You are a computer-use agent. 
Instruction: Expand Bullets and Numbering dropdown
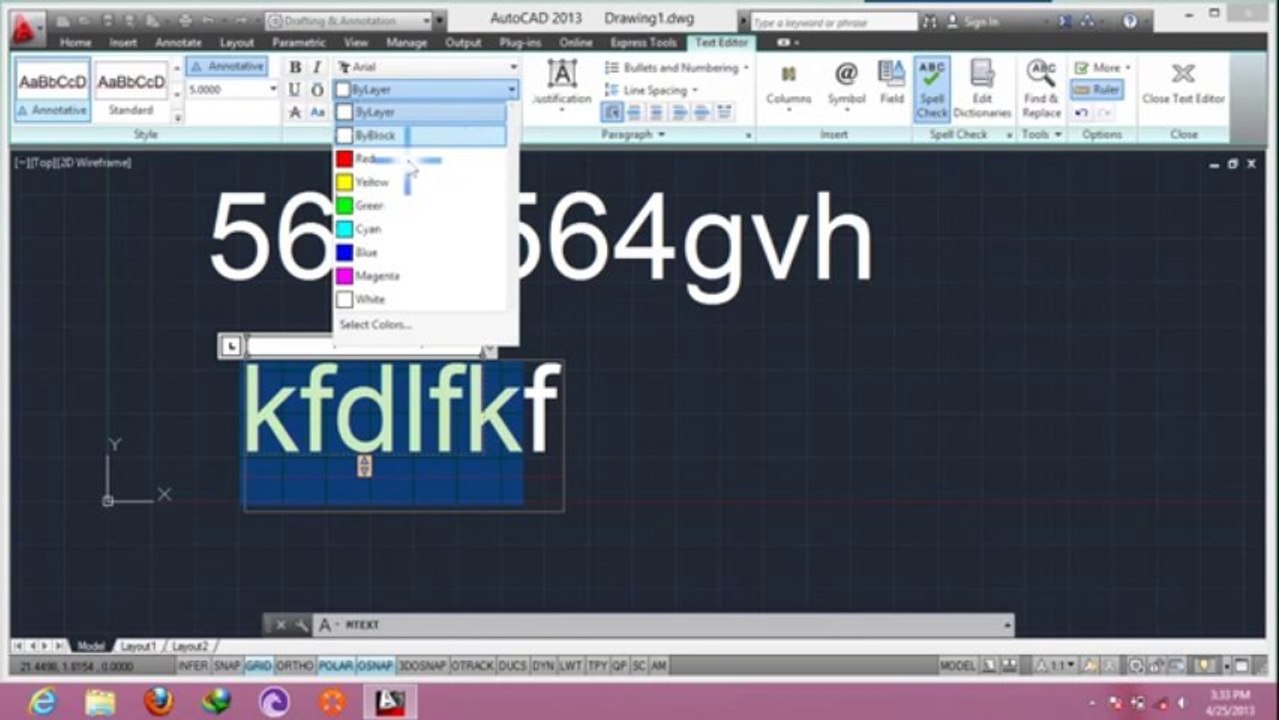click(x=746, y=68)
